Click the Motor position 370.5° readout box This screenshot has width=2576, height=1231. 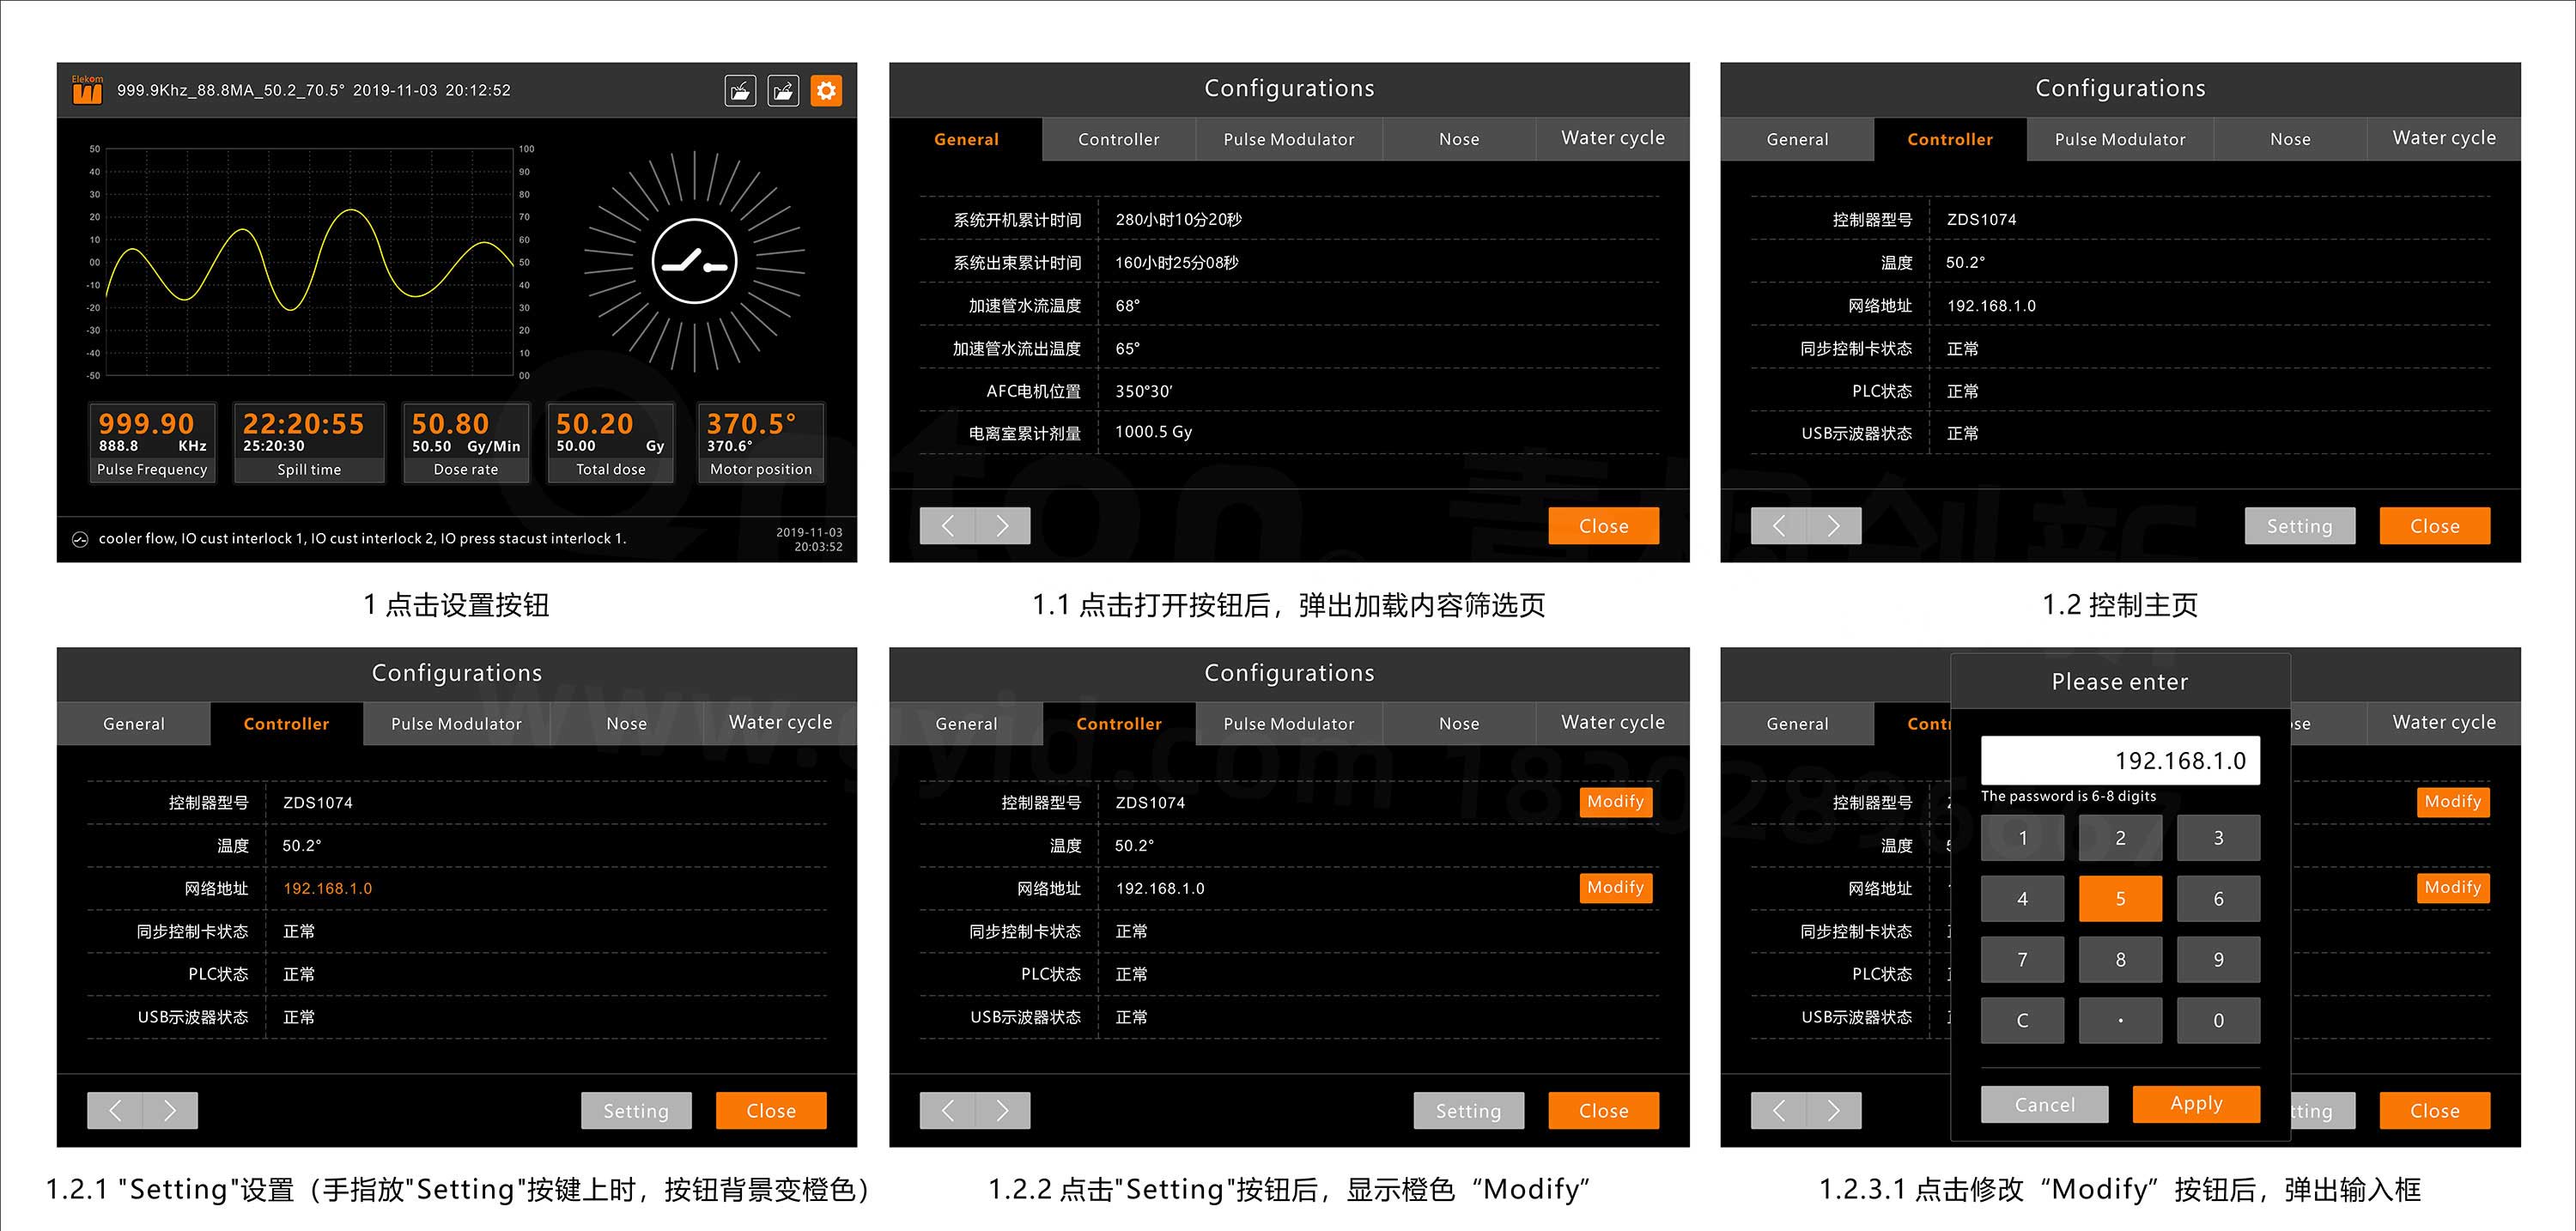tap(760, 443)
